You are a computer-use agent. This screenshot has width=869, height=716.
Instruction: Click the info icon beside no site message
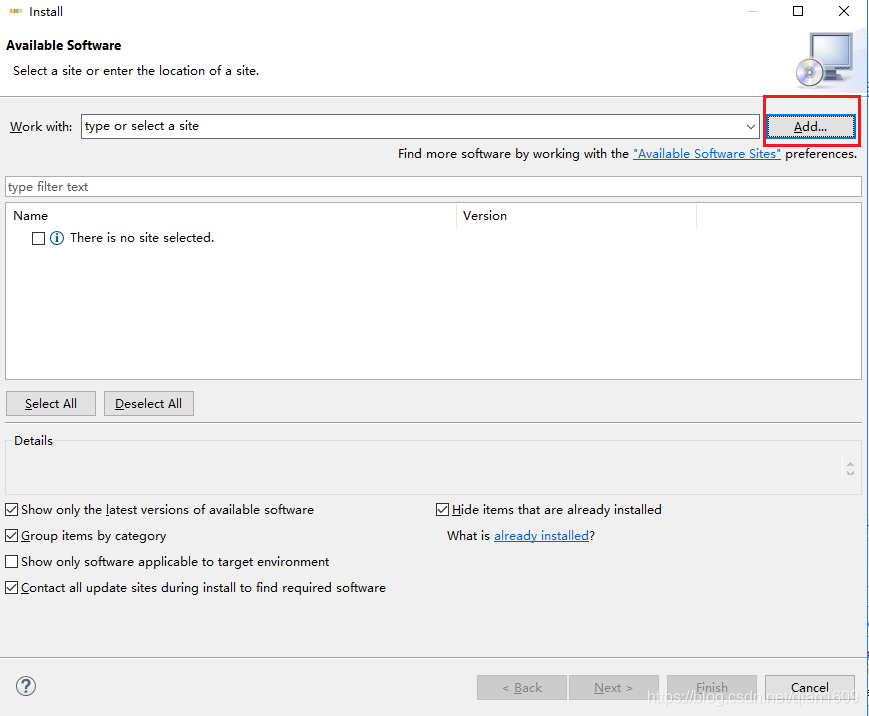[57, 238]
